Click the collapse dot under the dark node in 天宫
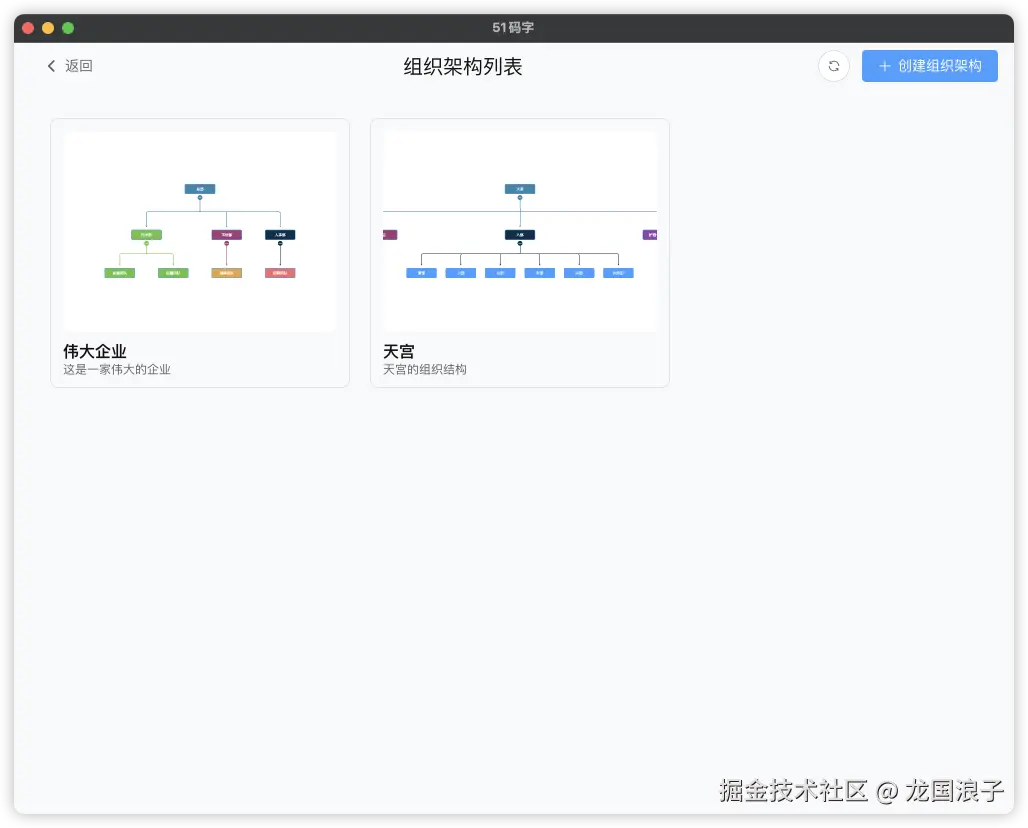This screenshot has height=828, width=1028. [x=520, y=242]
